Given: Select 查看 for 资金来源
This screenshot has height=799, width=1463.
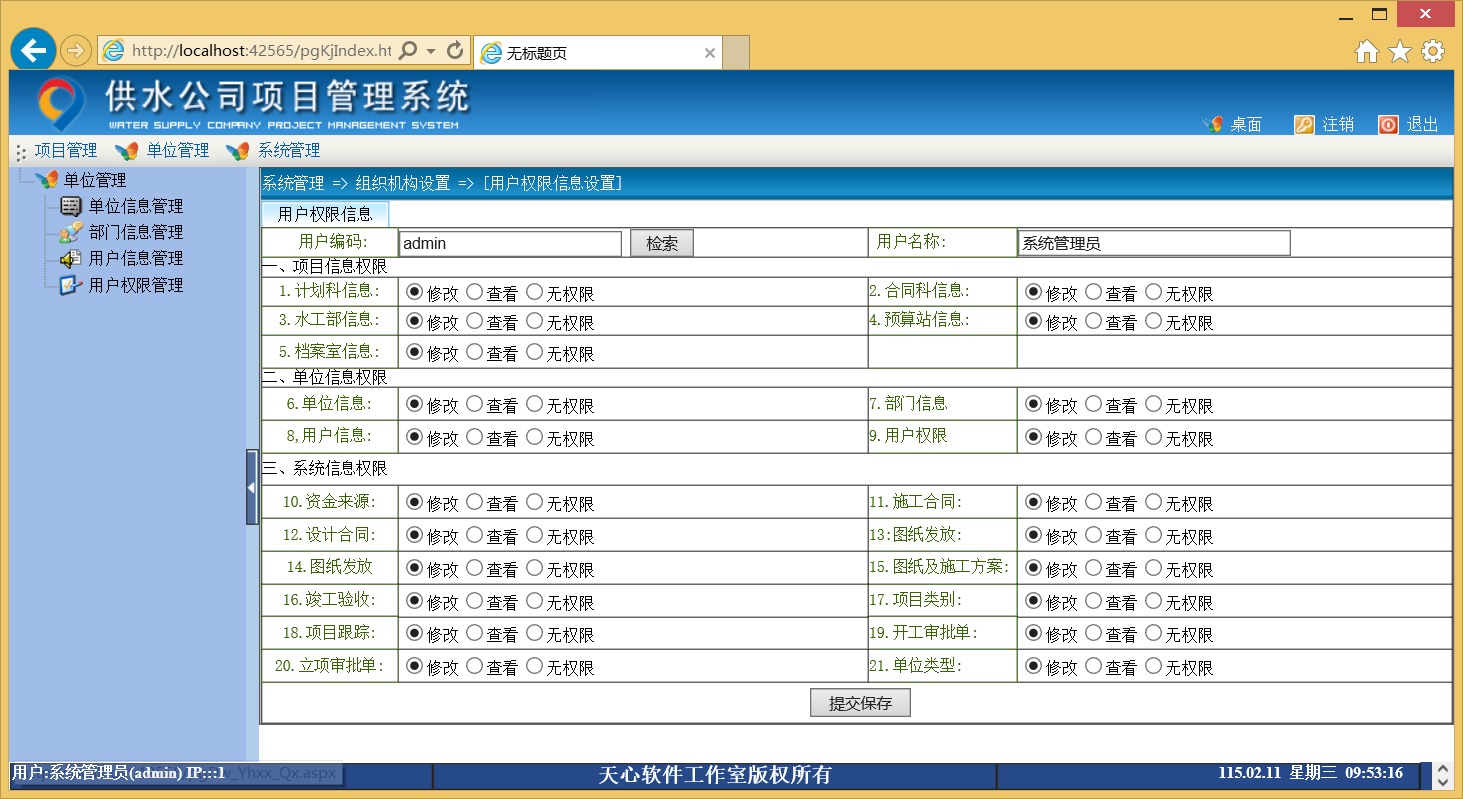Looking at the screenshot, I should (475, 502).
